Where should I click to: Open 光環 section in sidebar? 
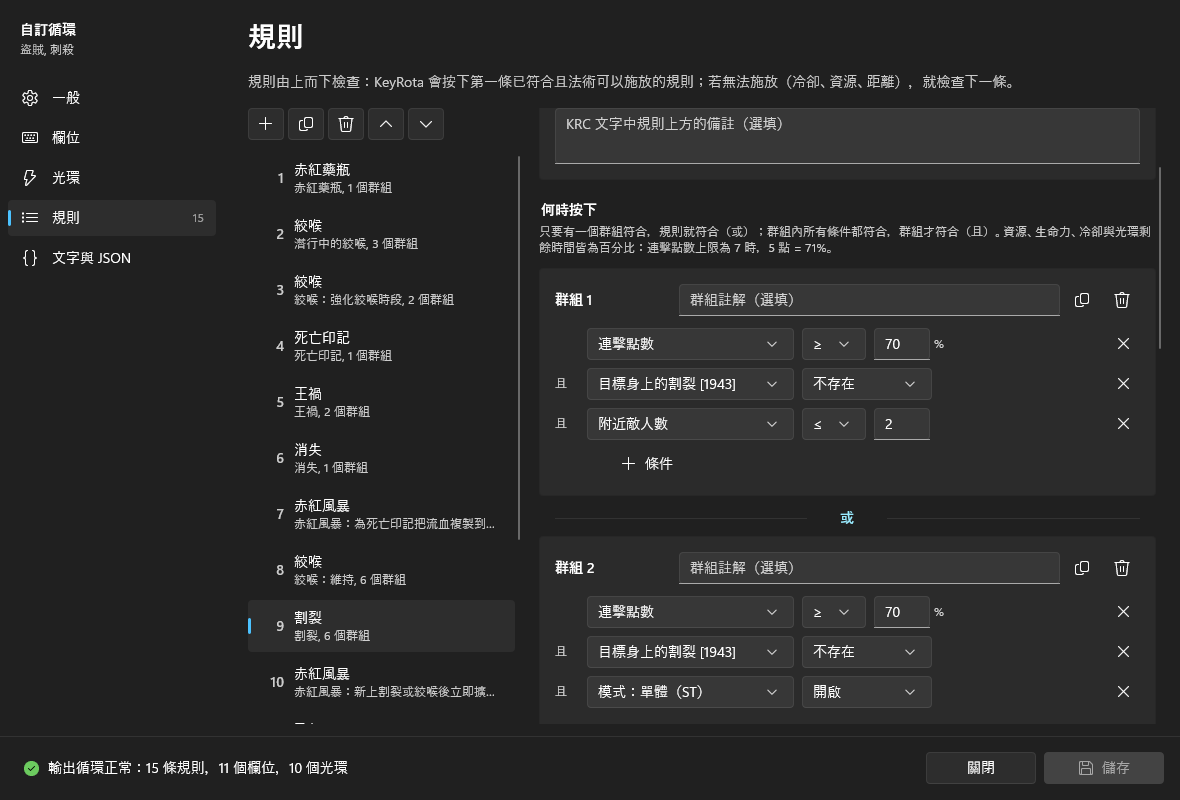tap(112, 178)
